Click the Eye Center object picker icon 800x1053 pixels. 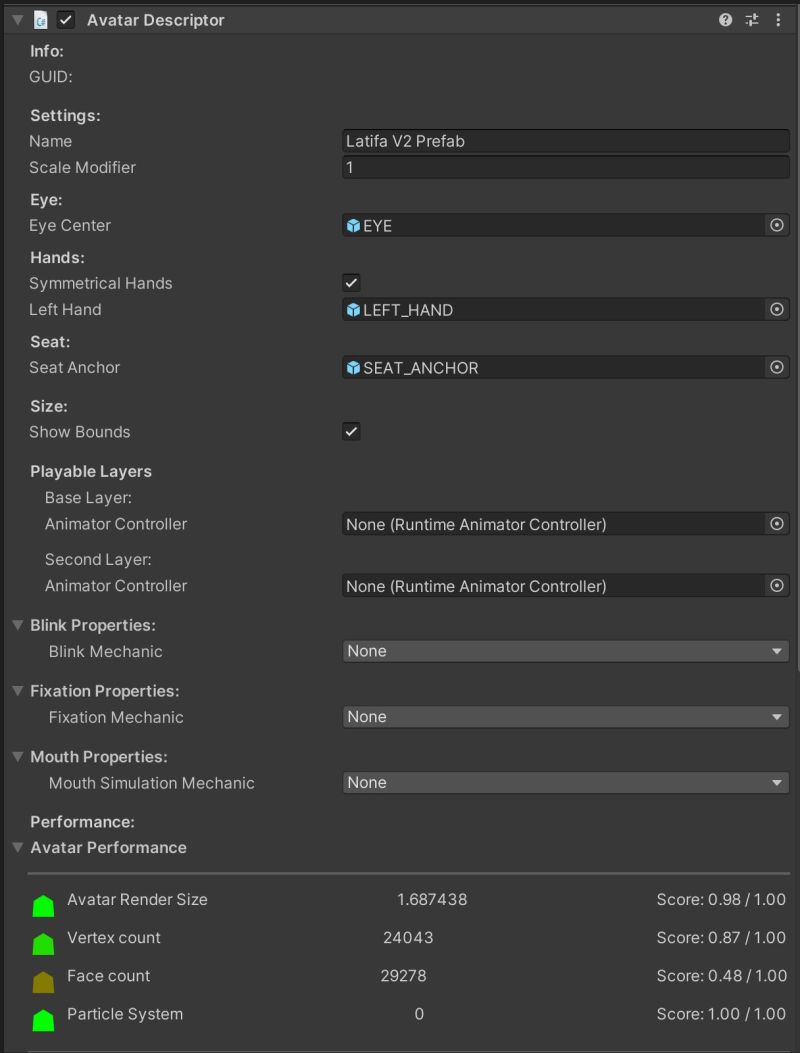[777, 226]
